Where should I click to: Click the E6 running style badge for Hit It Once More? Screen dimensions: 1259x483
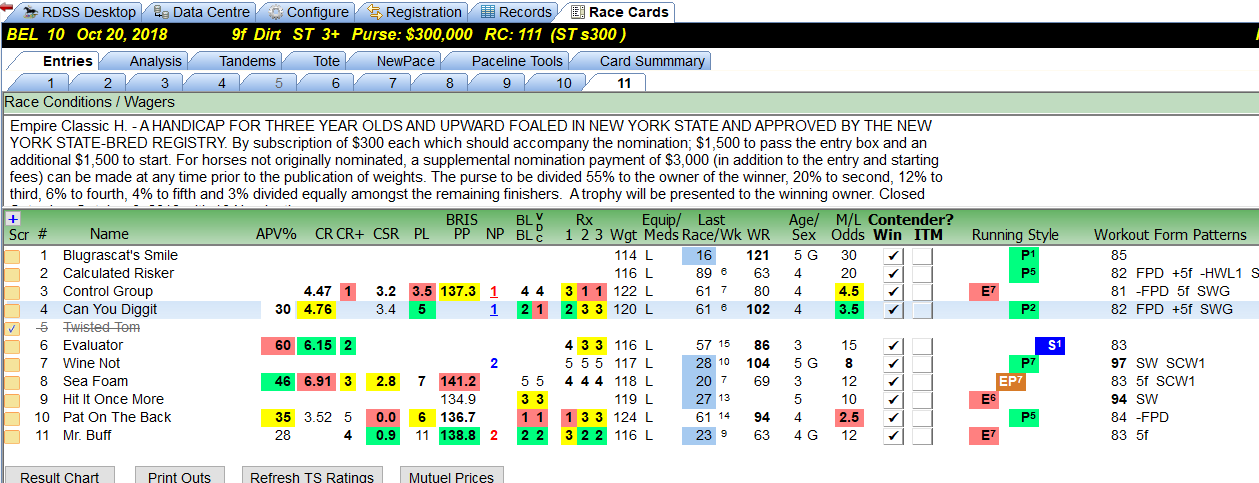point(984,399)
